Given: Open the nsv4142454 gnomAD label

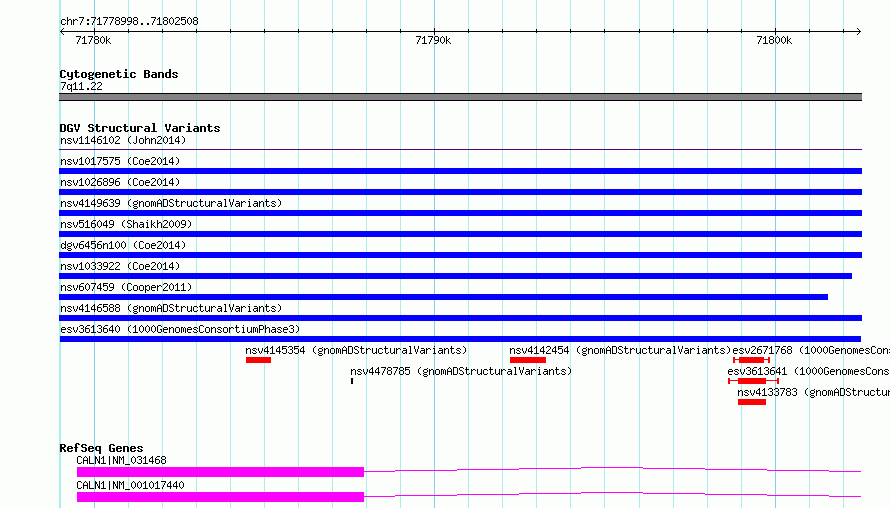Looking at the screenshot, I should coord(620,350).
